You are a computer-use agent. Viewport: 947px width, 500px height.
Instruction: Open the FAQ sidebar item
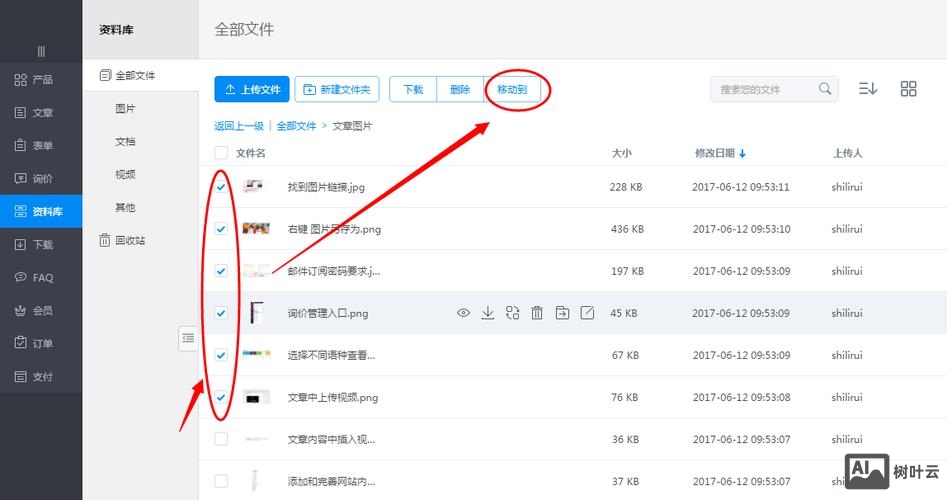pyautogui.click(x=41, y=277)
